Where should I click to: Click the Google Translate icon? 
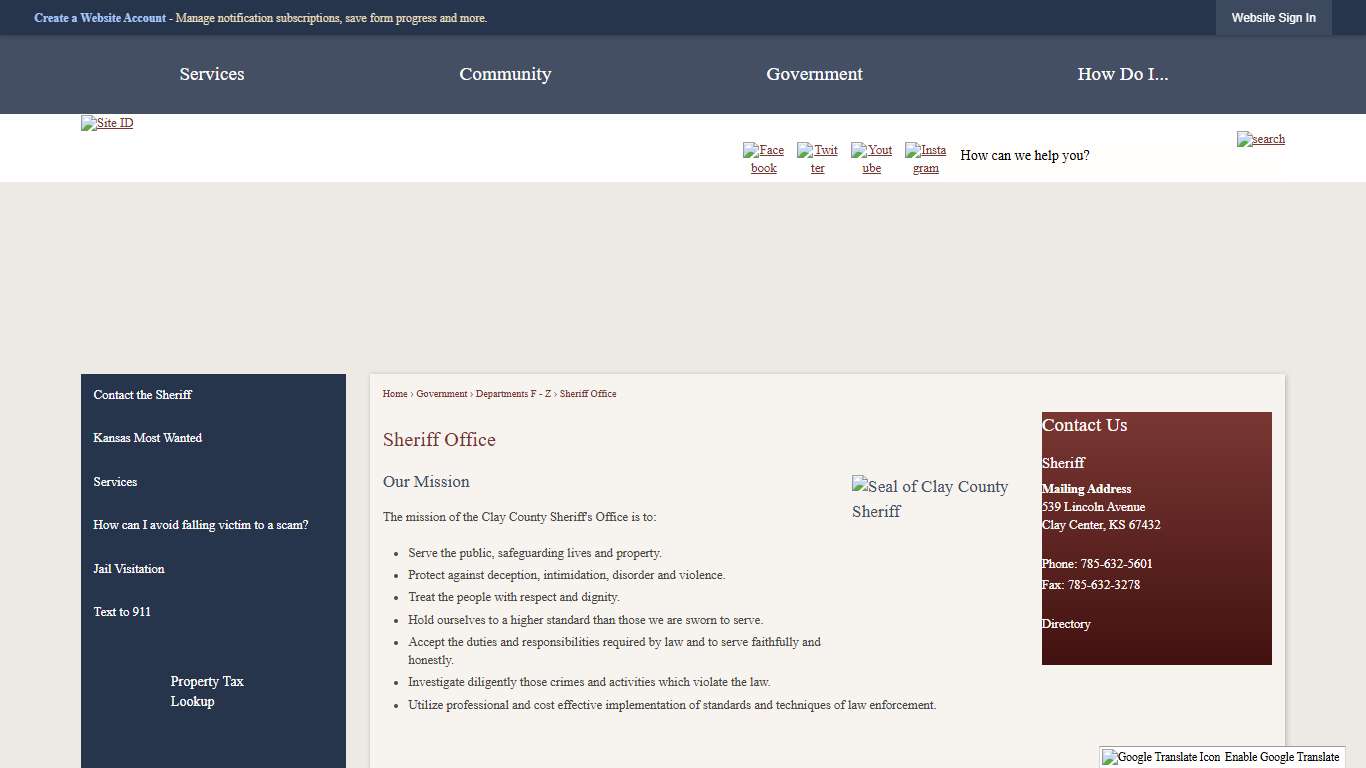[x=1160, y=757]
